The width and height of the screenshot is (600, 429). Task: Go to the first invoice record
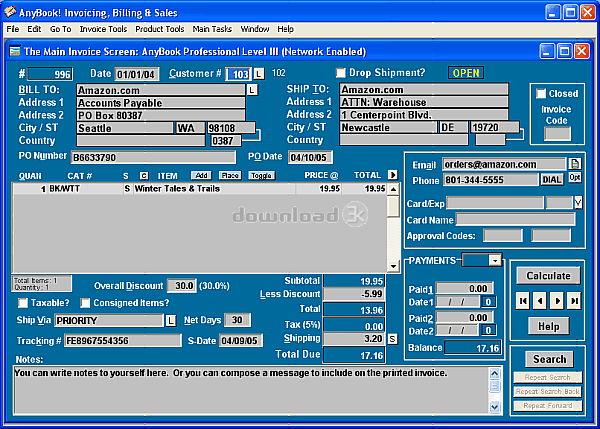[x=524, y=300]
